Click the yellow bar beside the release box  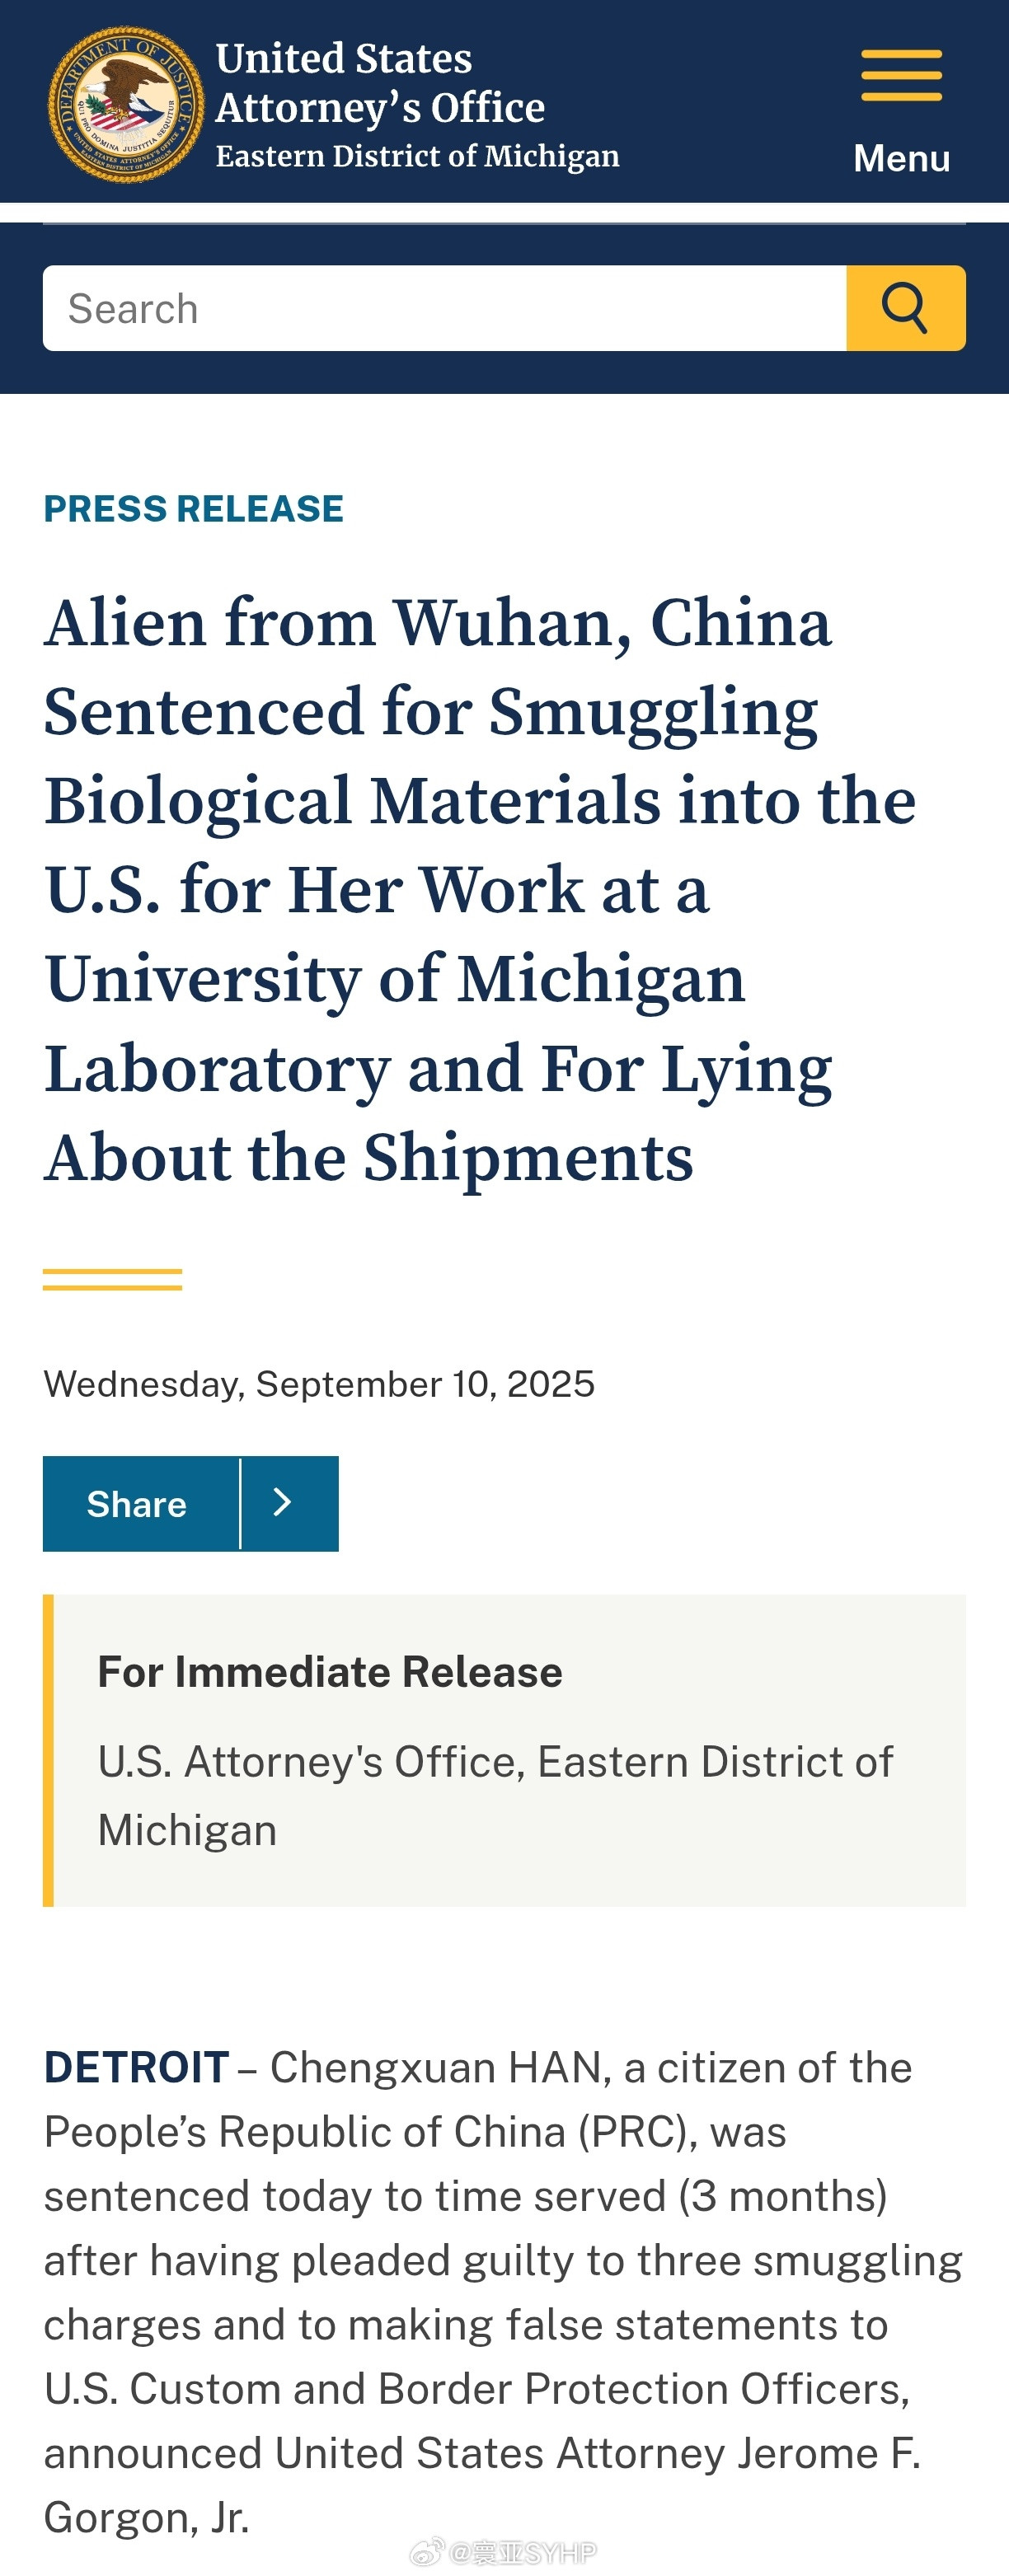(48, 1750)
